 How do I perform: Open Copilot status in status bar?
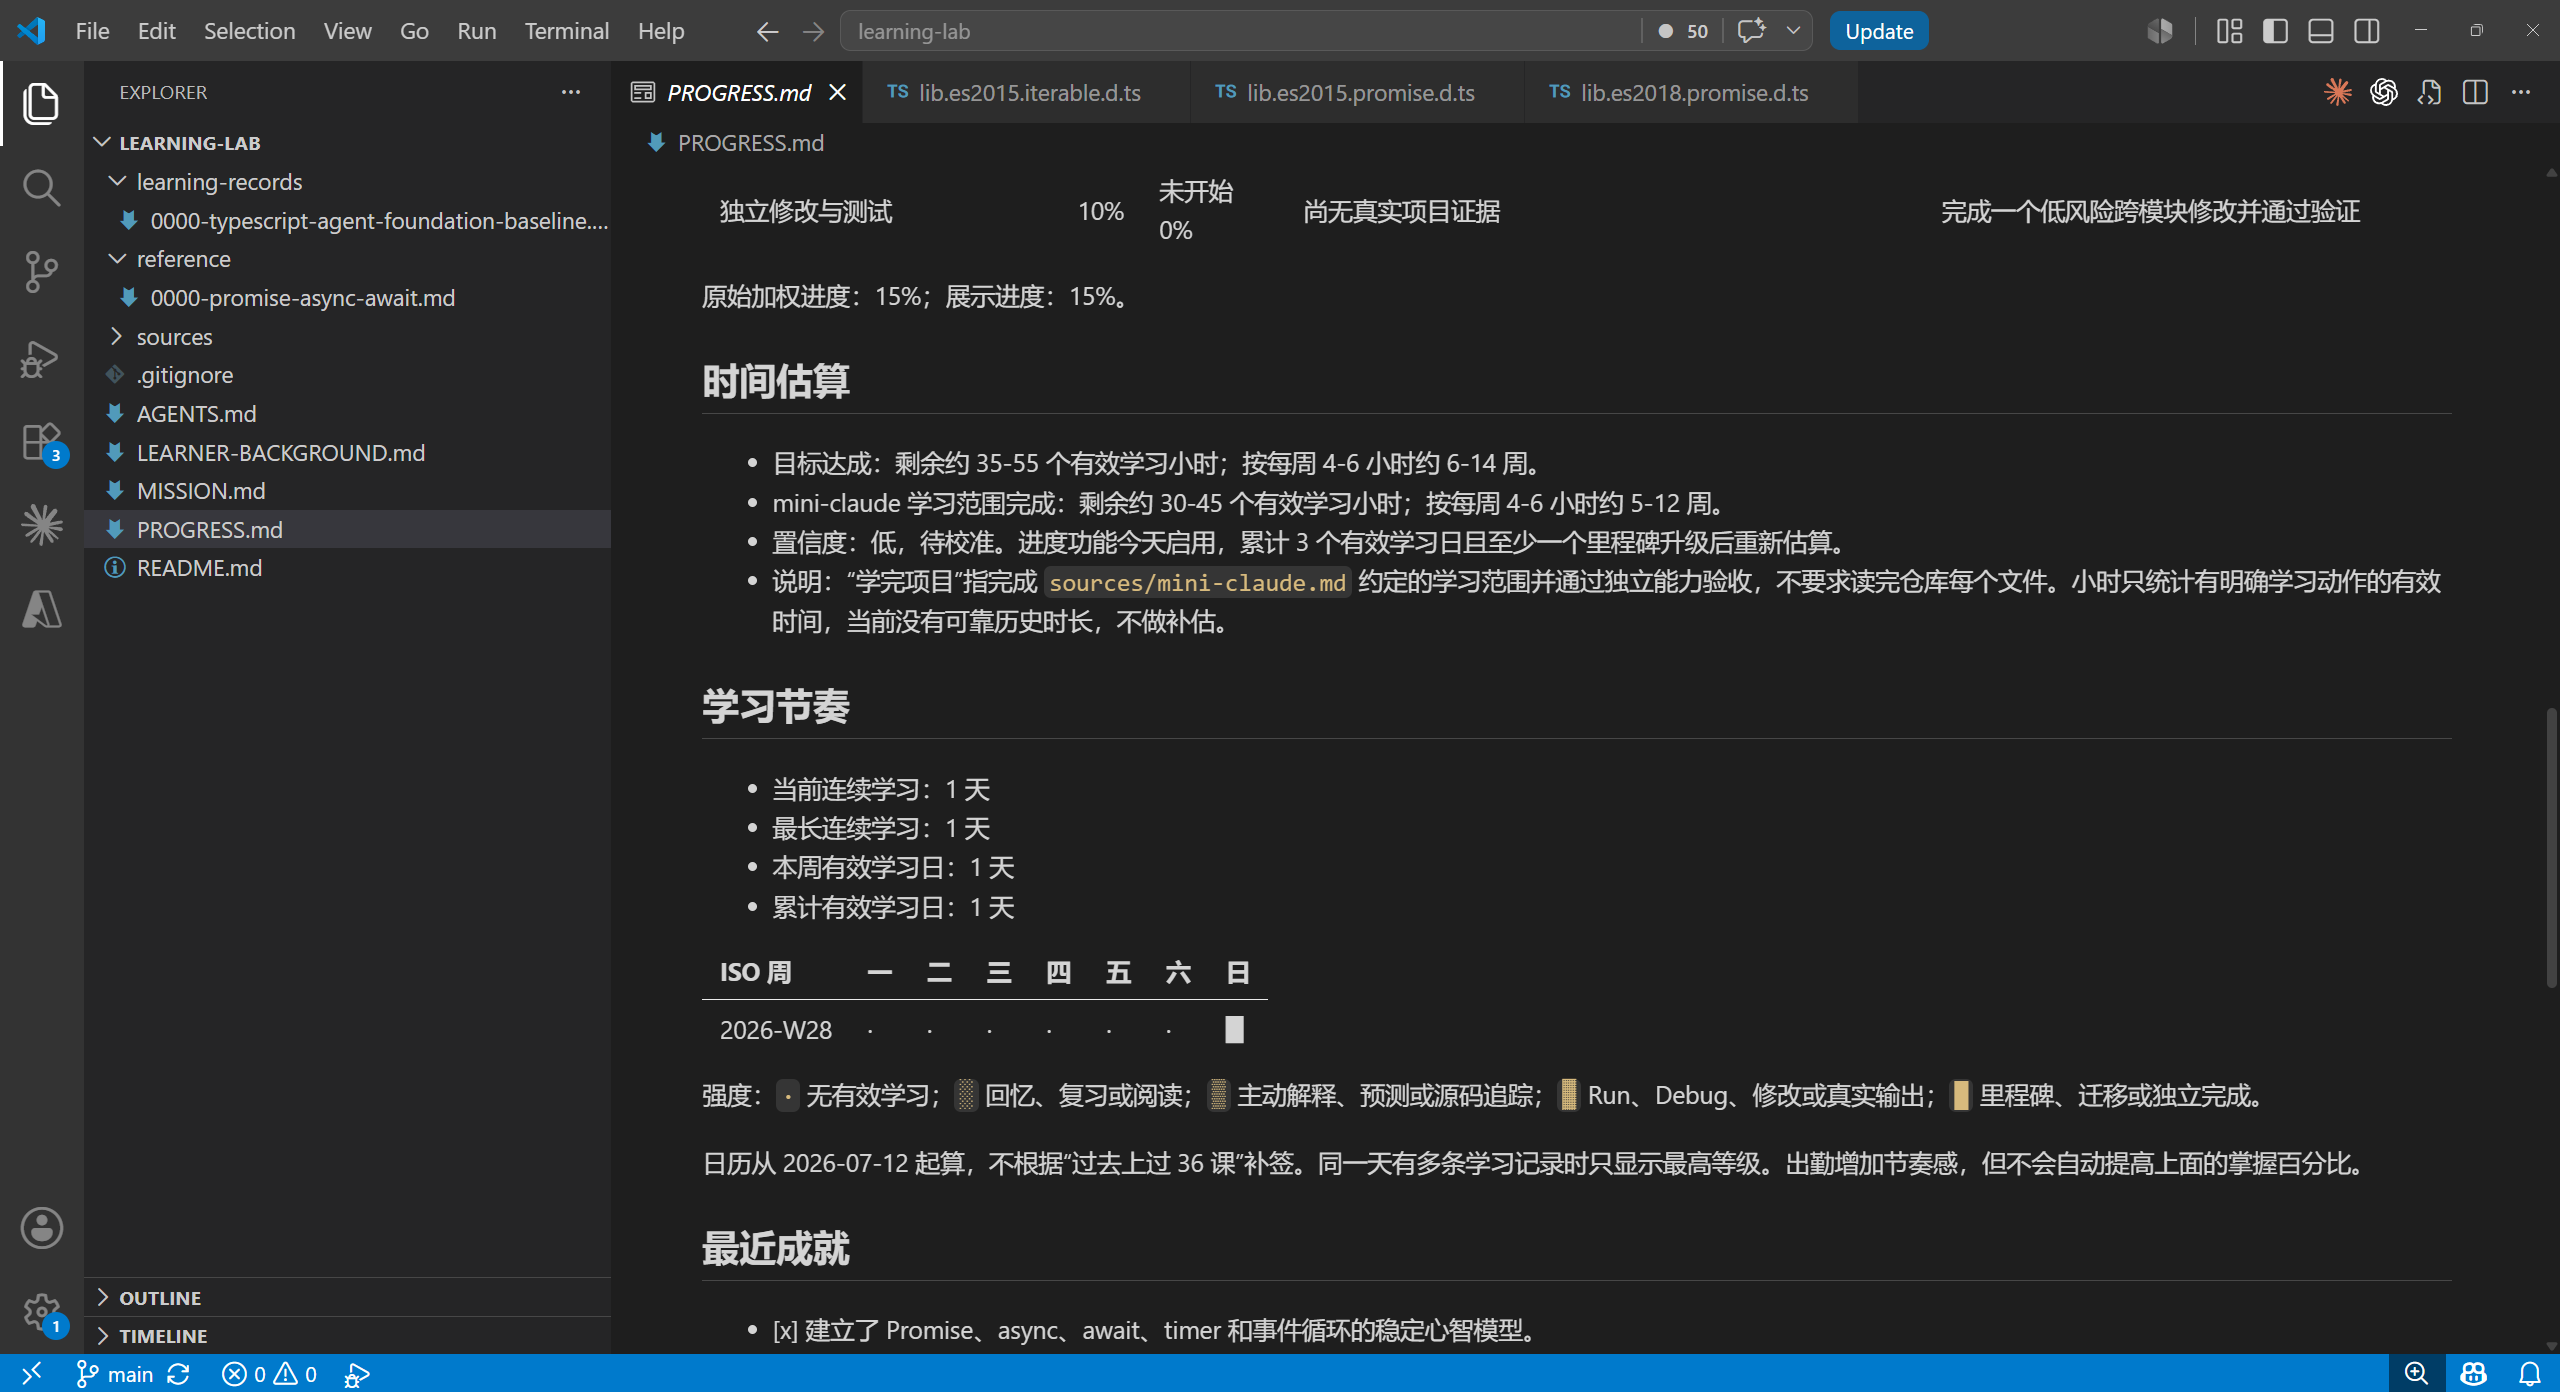(x=2473, y=1374)
